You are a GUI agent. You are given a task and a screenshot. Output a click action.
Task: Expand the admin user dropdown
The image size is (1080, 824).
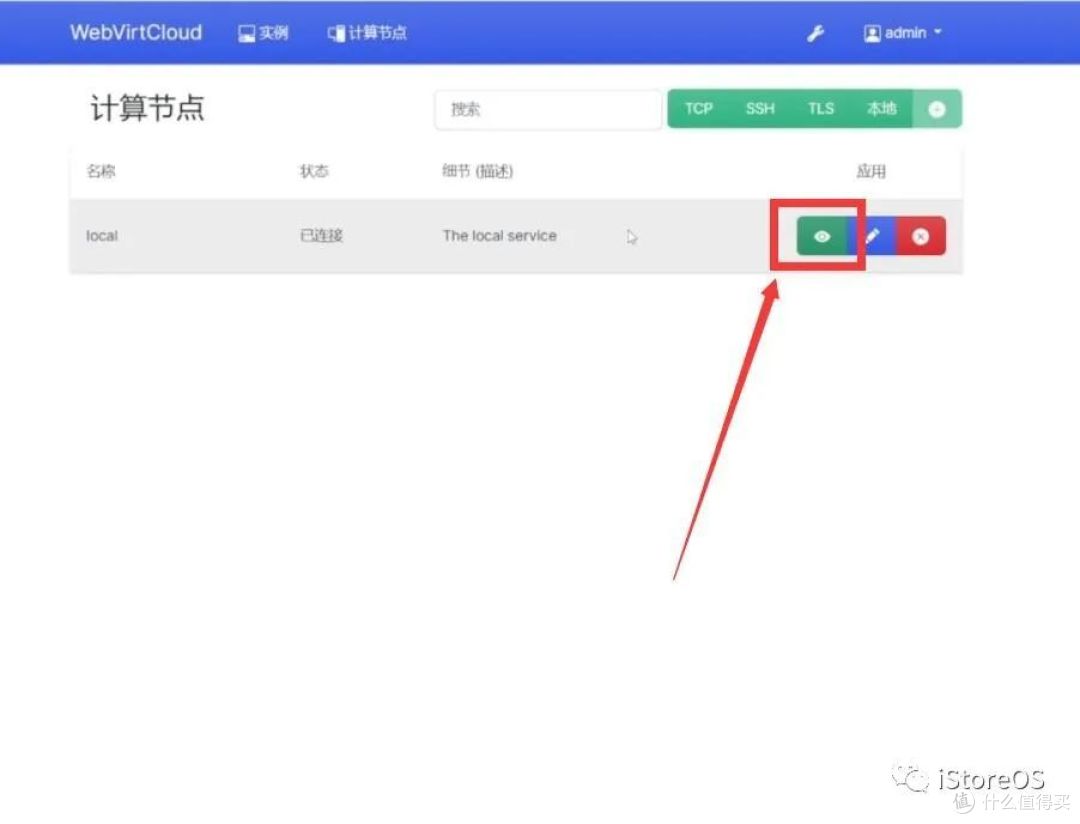click(x=902, y=33)
